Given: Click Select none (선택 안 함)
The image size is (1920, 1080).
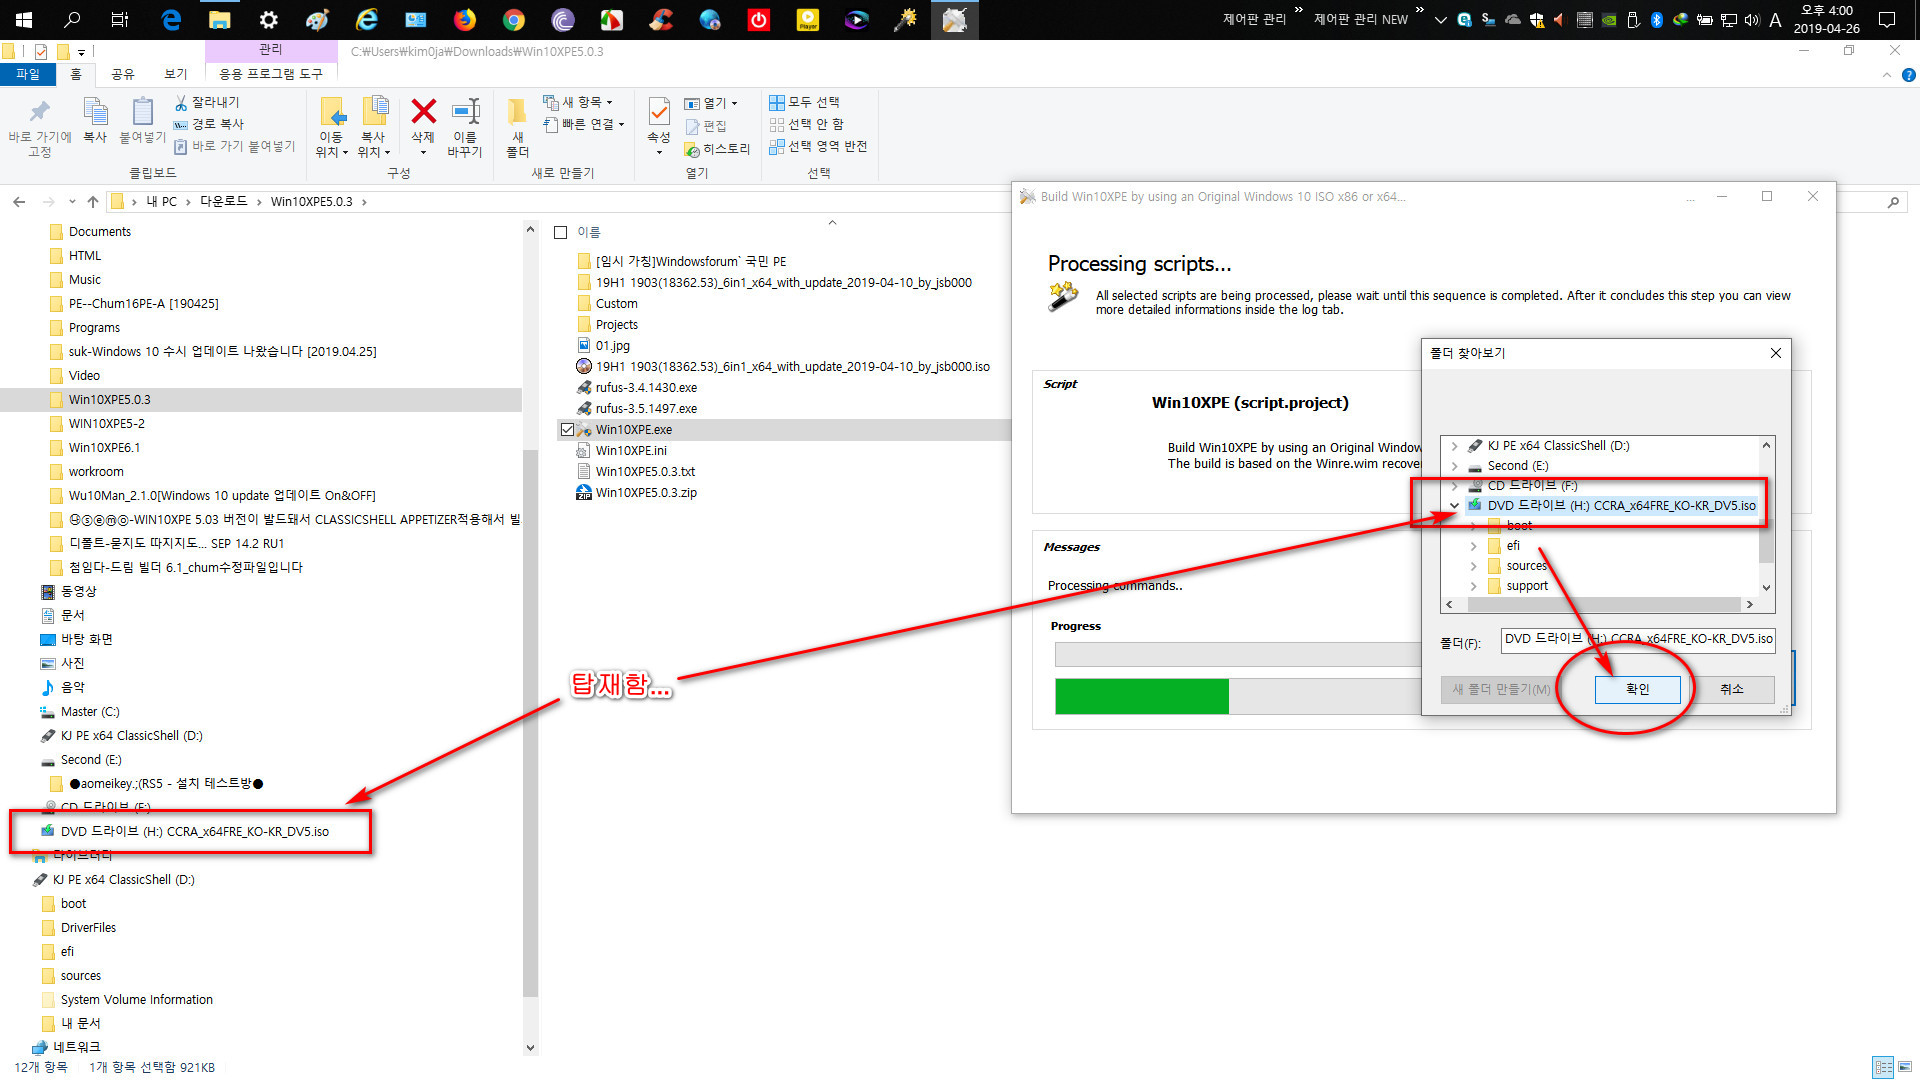Looking at the screenshot, I should [x=806, y=124].
